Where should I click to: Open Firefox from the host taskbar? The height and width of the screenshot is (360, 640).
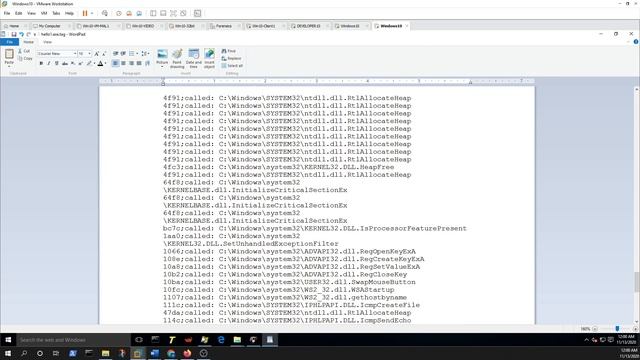pyautogui.click(x=187, y=353)
